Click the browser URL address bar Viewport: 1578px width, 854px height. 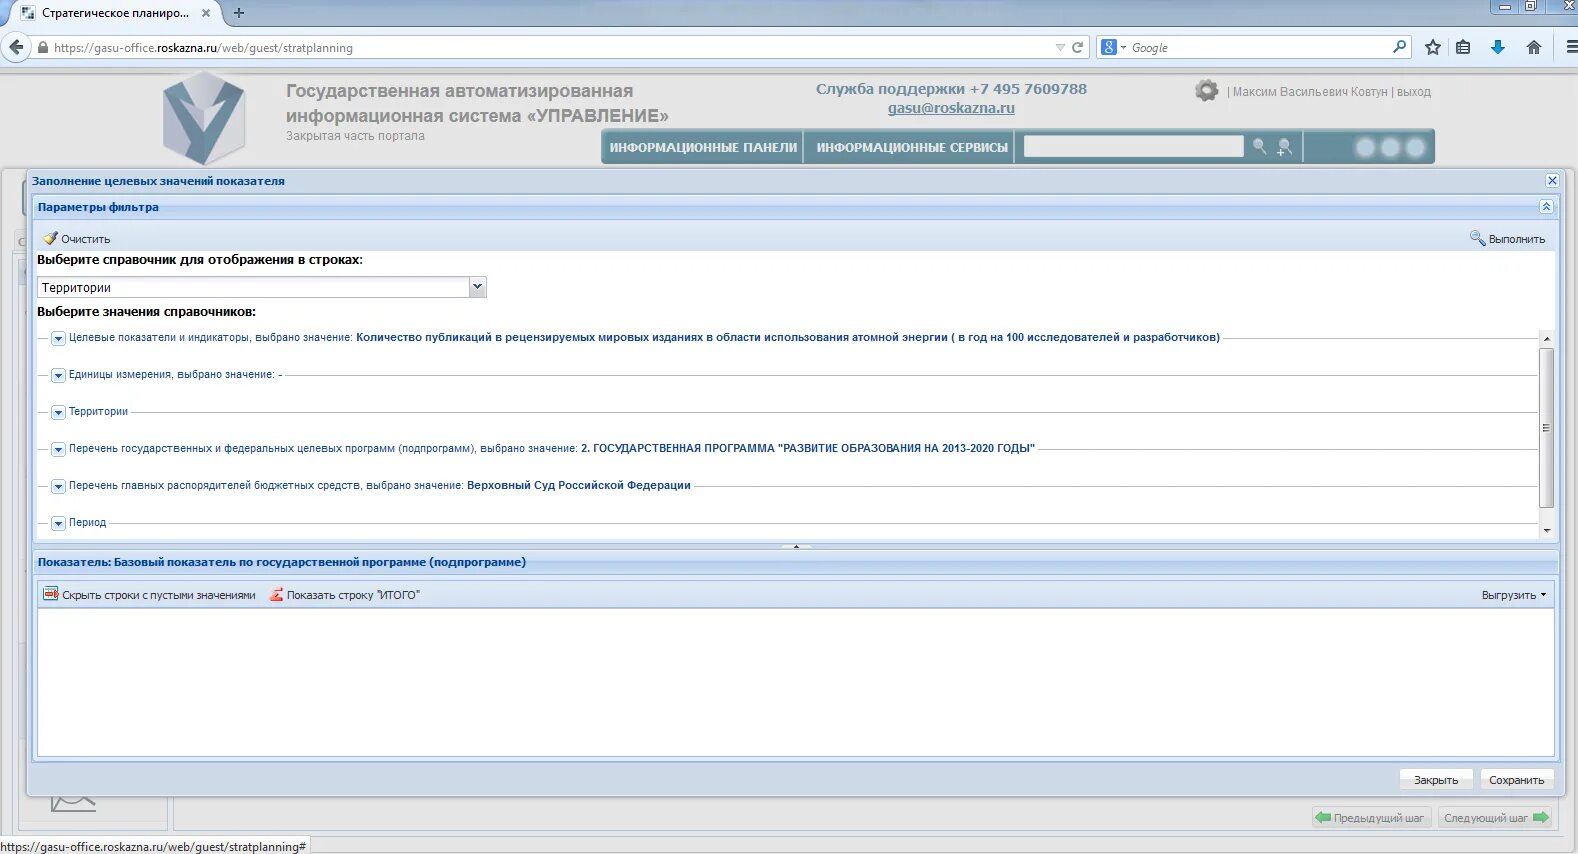coord(550,47)
